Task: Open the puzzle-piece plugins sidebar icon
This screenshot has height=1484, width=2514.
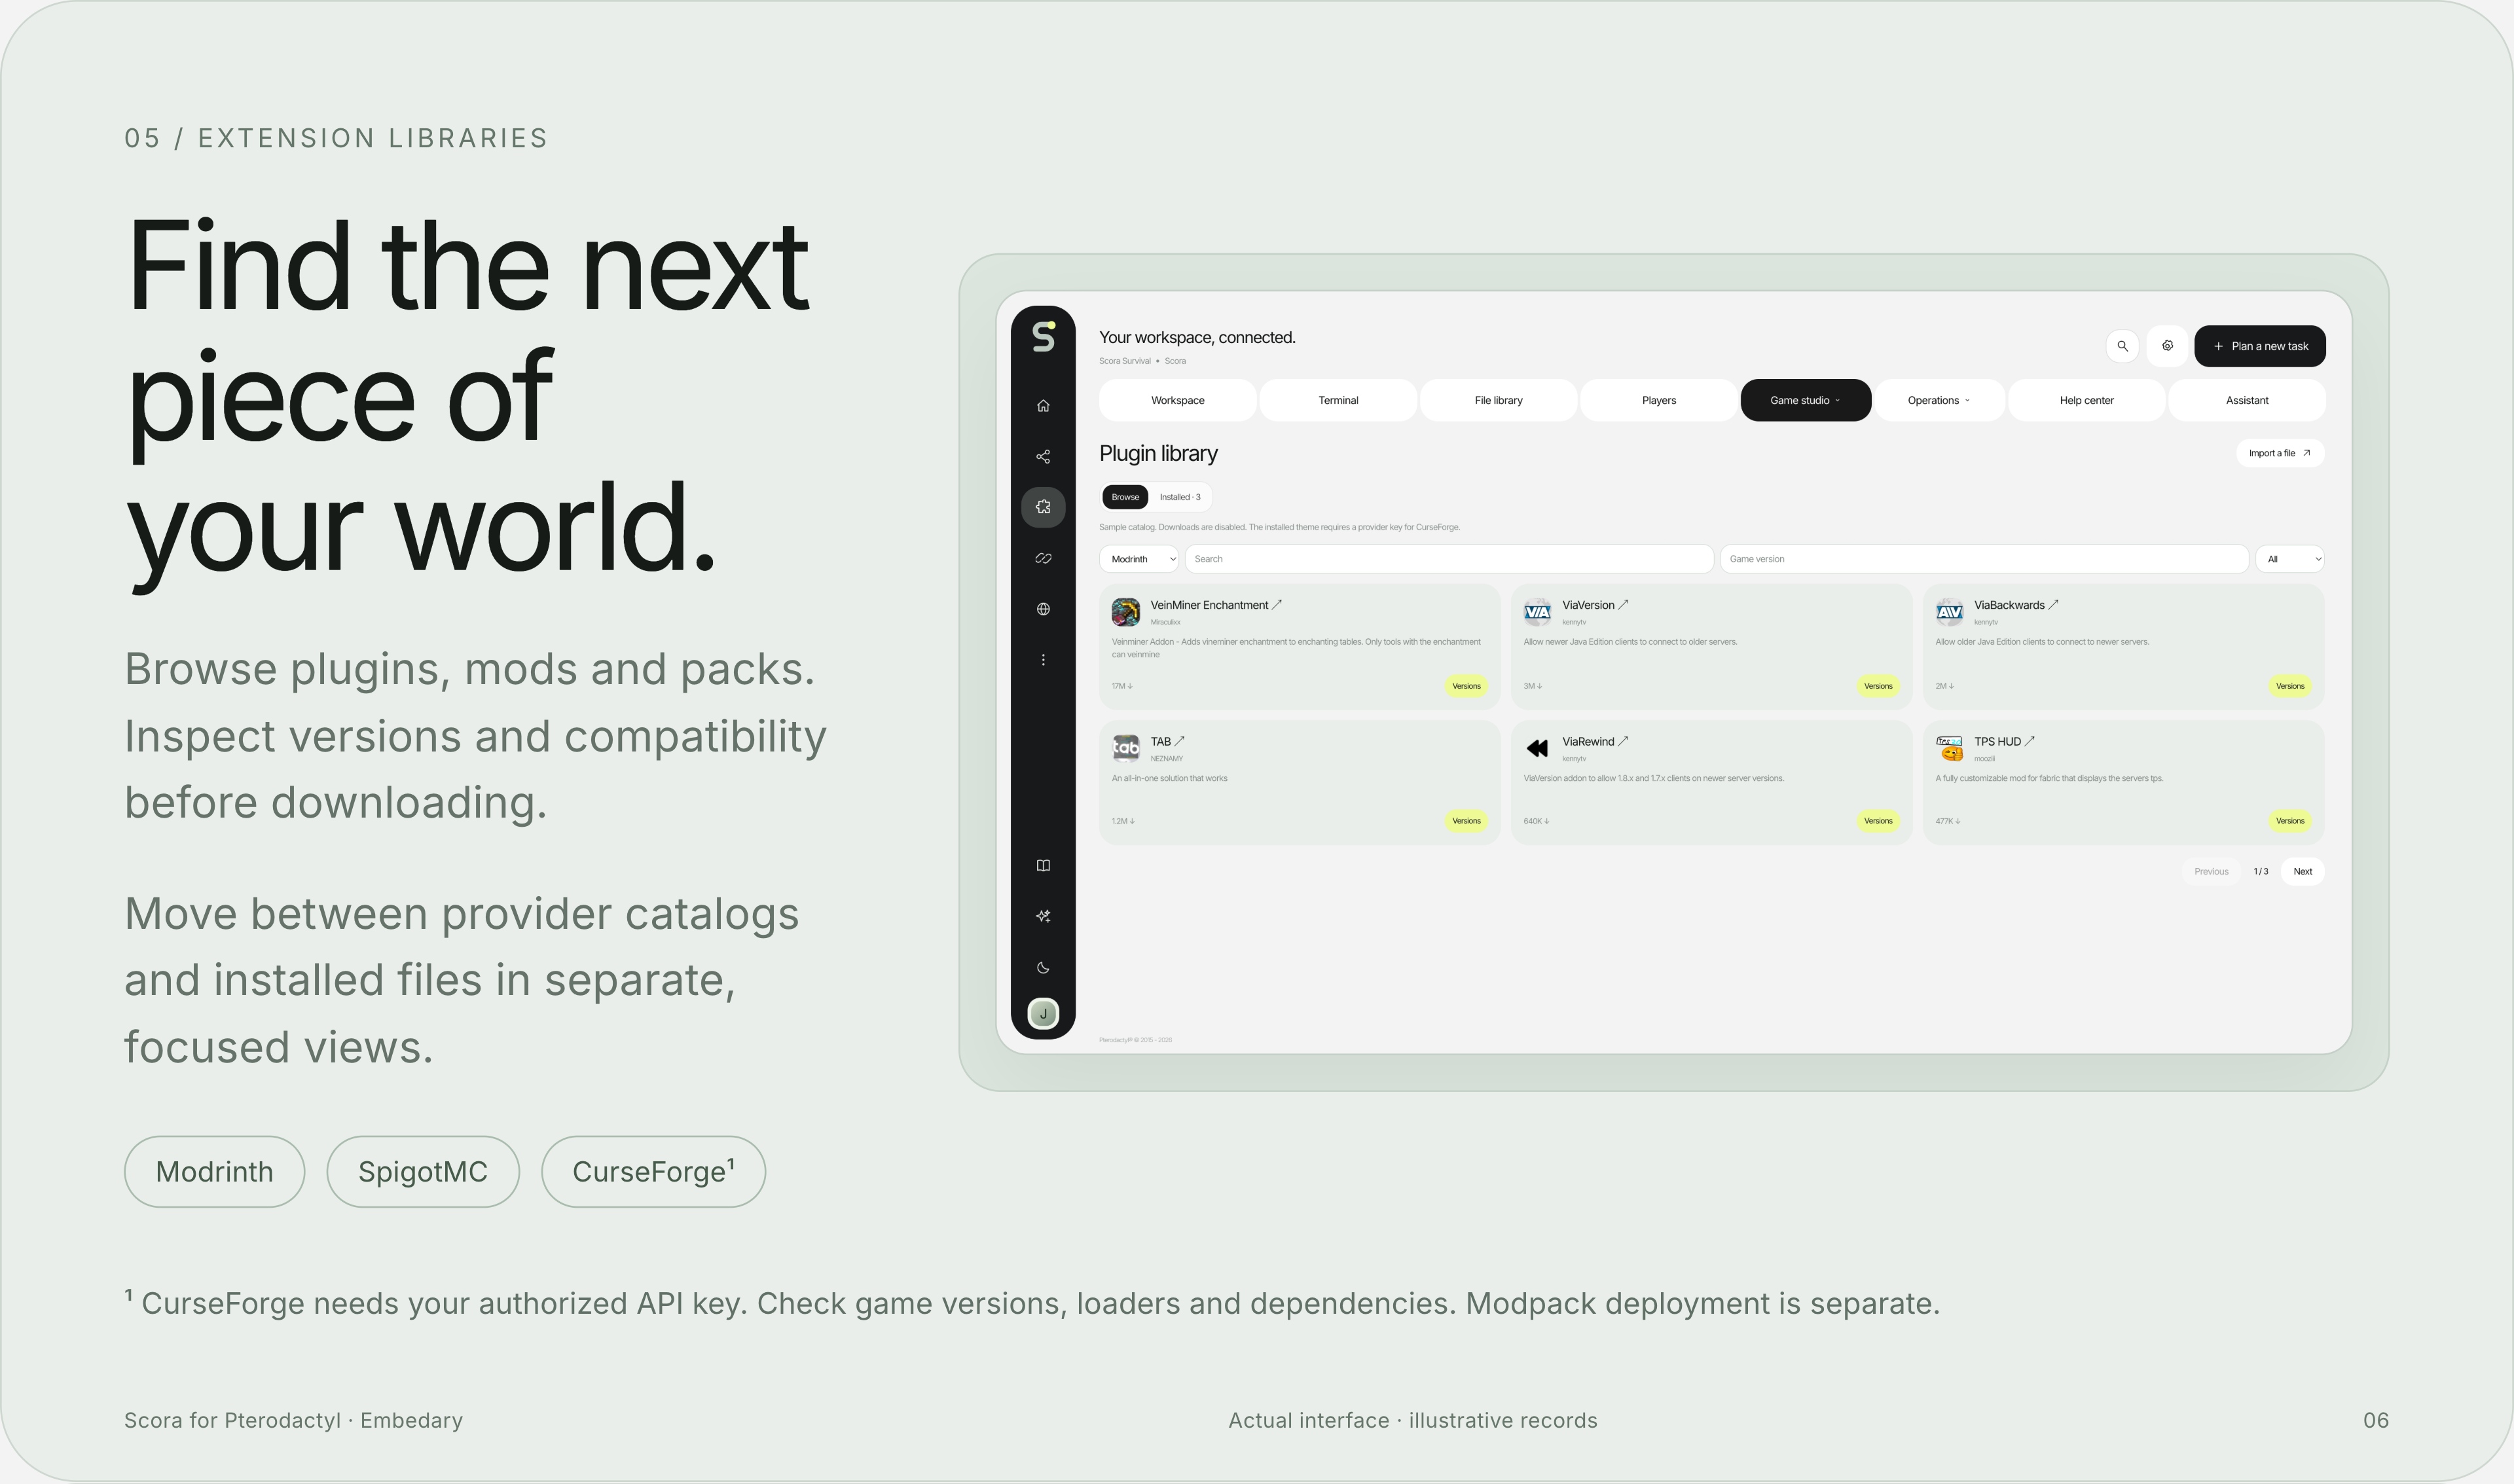Action: (1043, 507)
